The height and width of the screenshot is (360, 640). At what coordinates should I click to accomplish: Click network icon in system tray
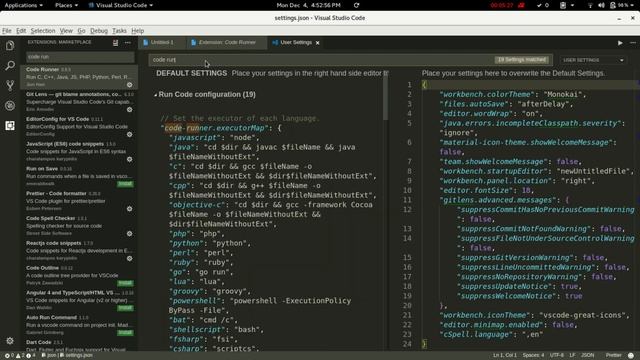(x=590, y=5)
